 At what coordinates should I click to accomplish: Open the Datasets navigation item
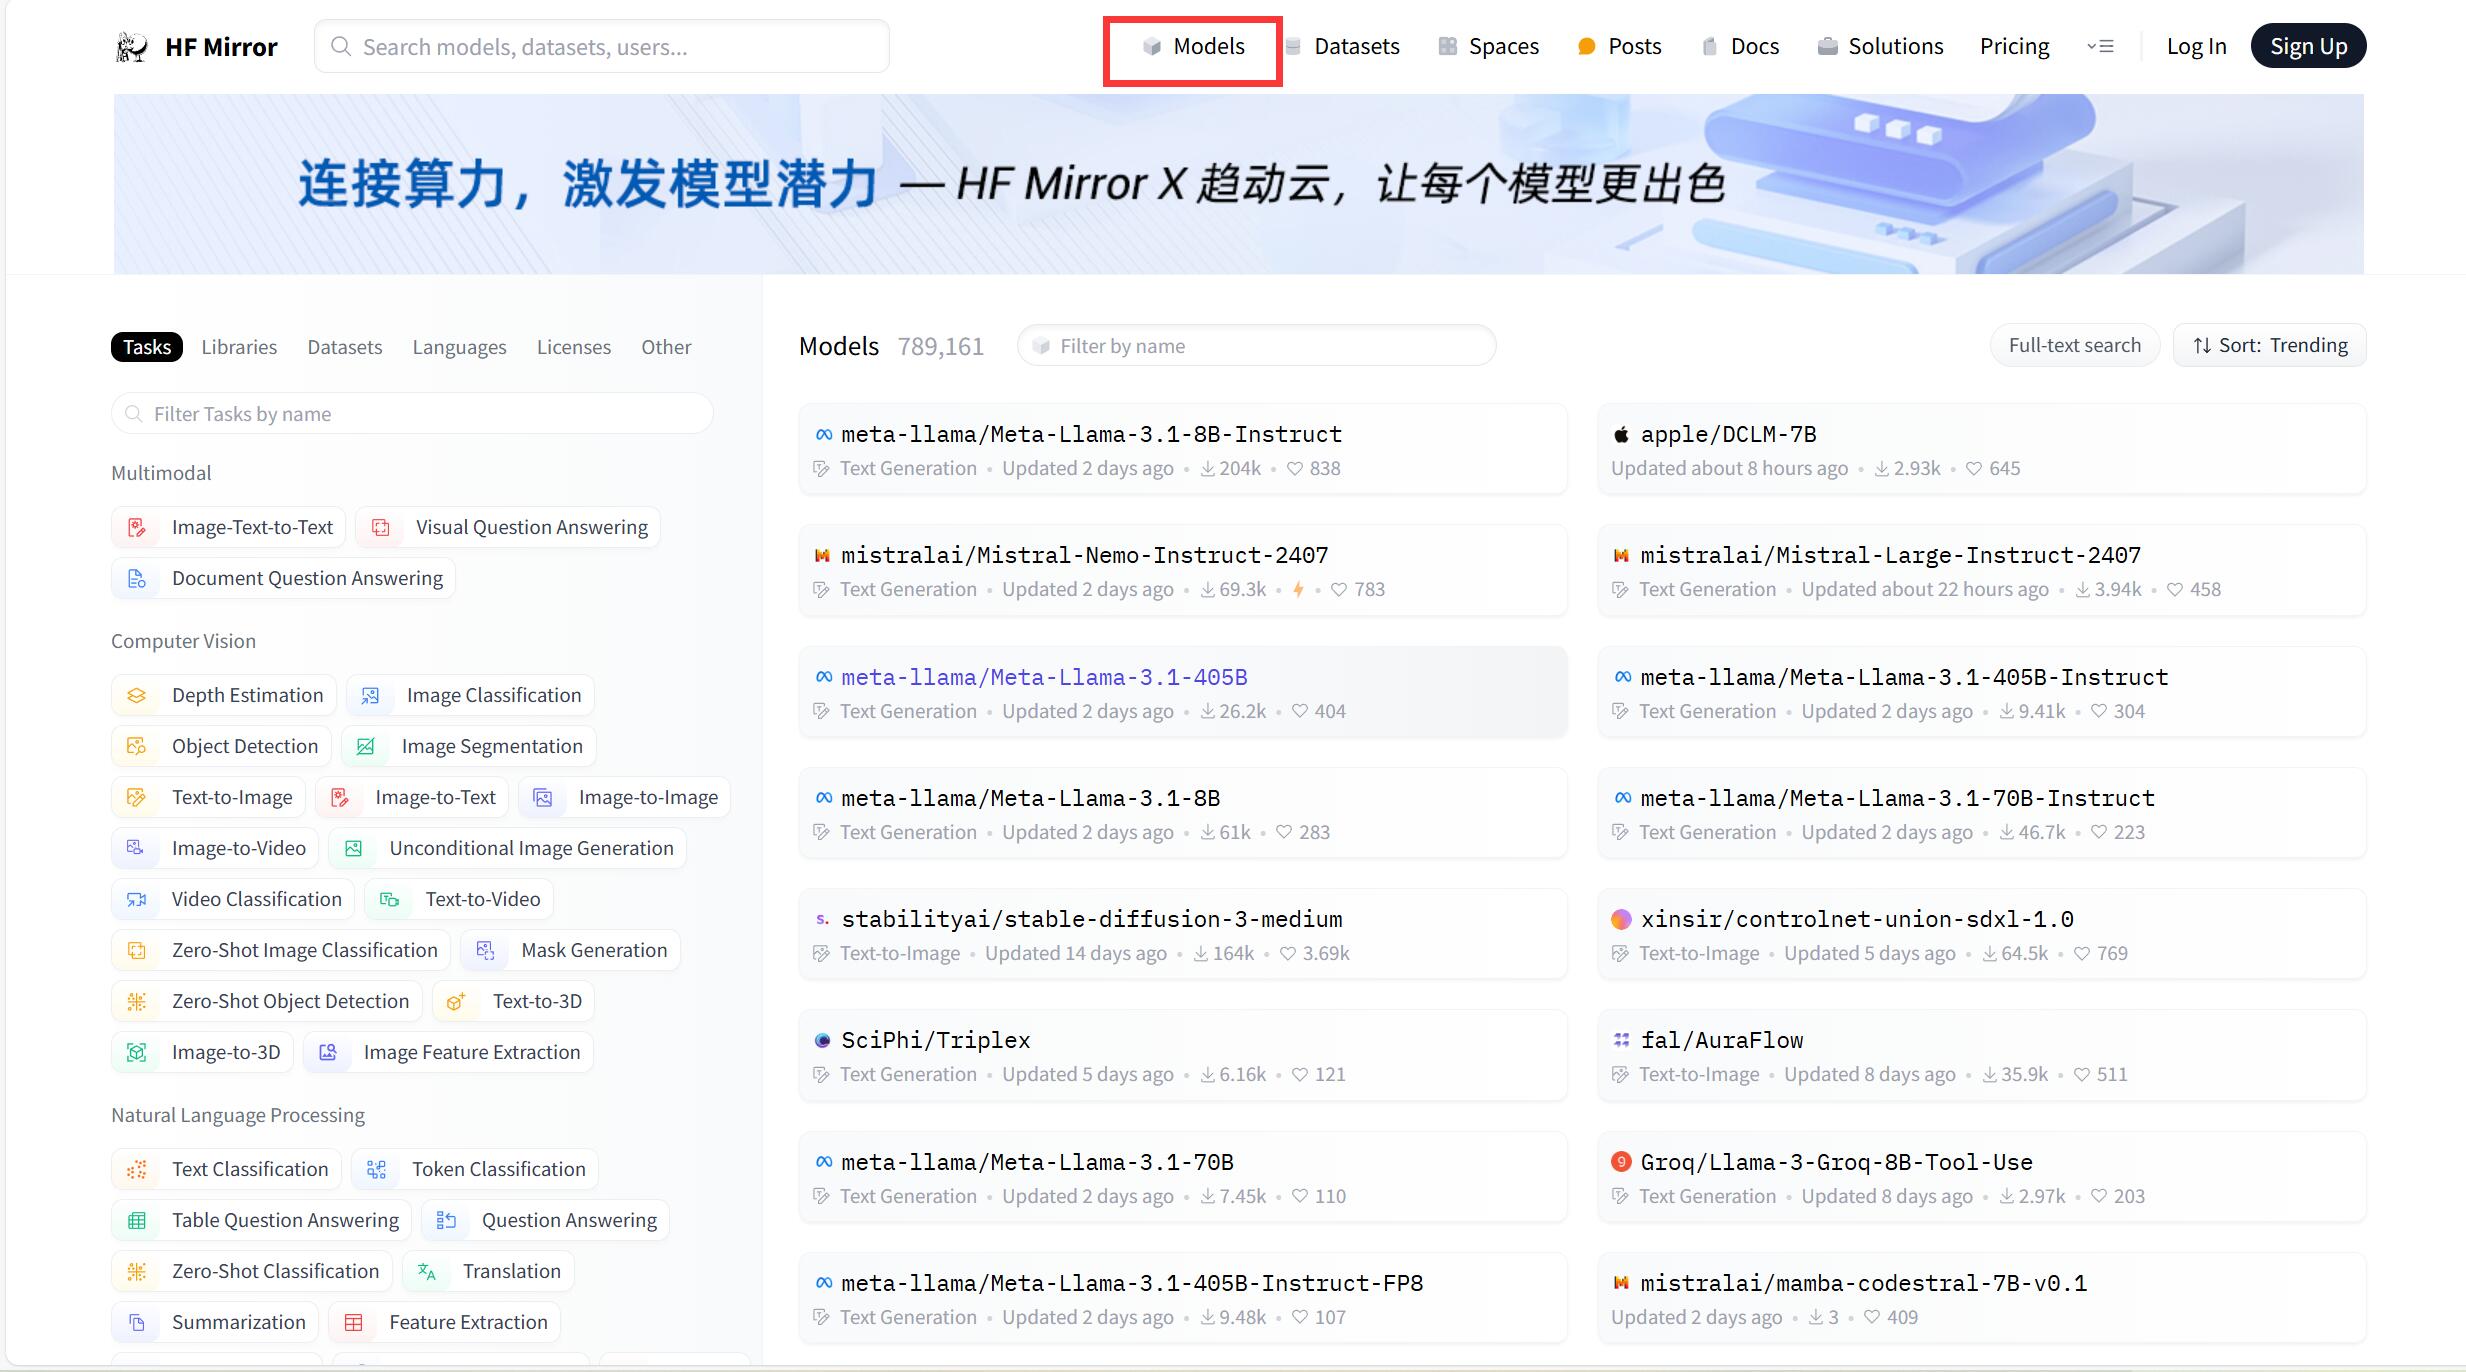click(x=1342, y=46)
